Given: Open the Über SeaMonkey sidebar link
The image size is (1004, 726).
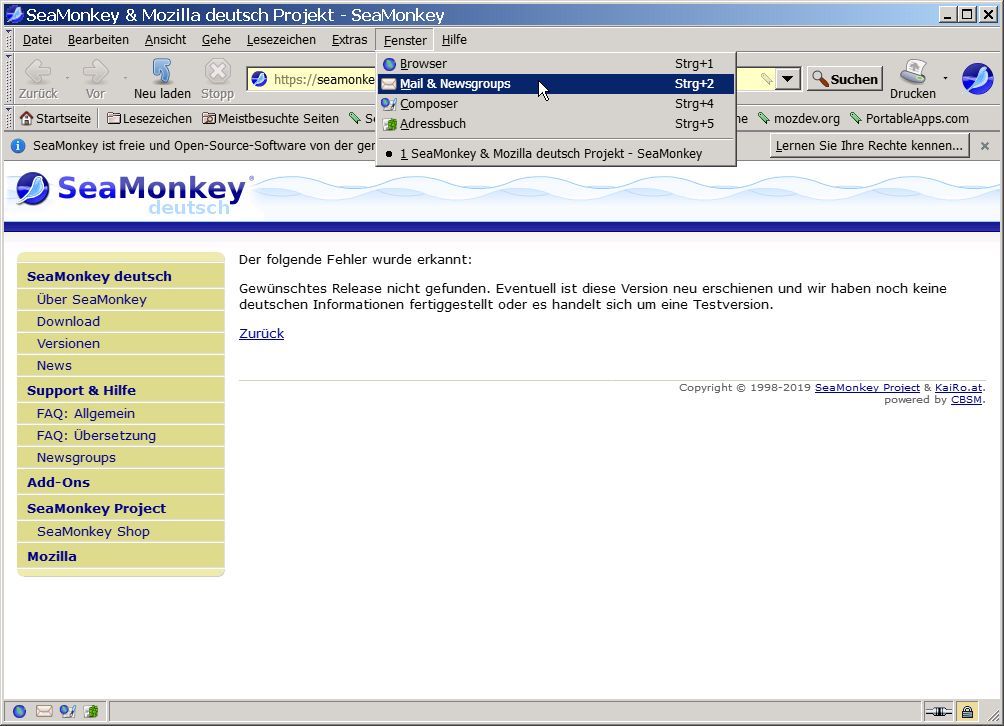Looking at the screenshot, I should tap(92, 300).
